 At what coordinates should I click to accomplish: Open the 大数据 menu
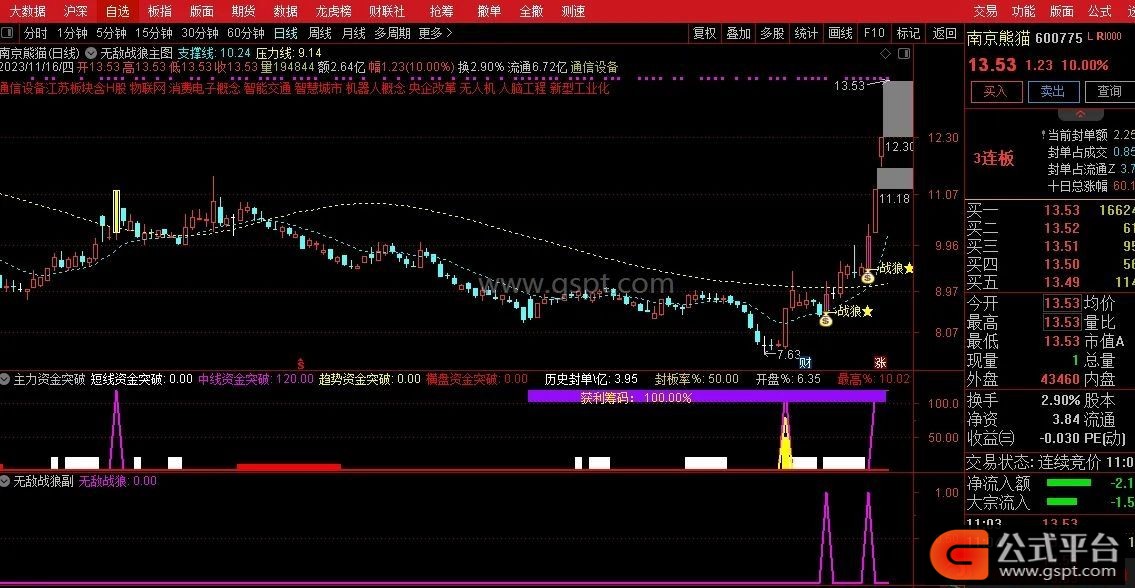pos(27,11)
